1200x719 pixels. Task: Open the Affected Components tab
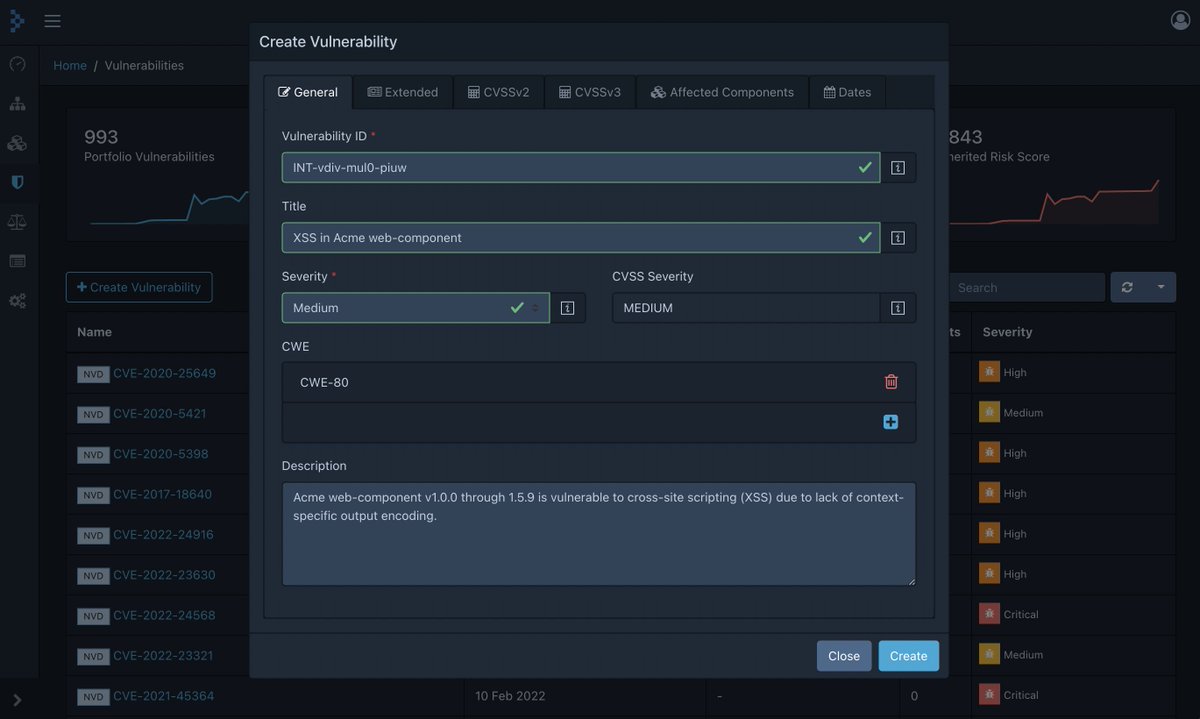pyautogui.click(x=721, y=91)
